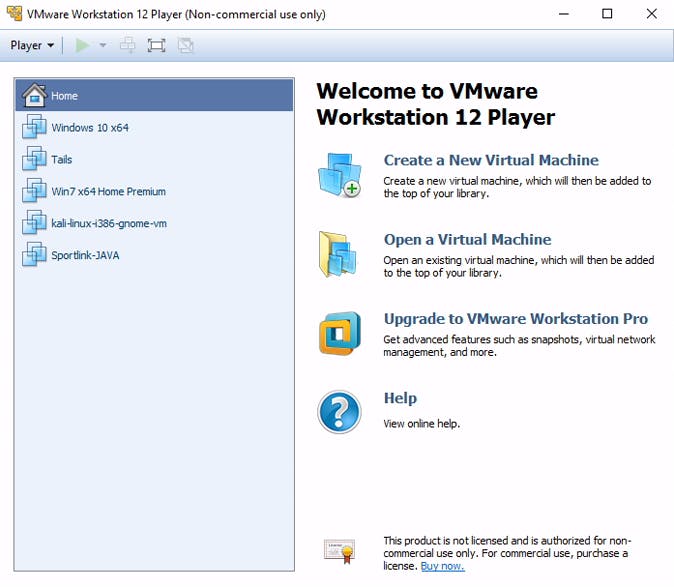Click the license certificate icon

click(x=340, y=551)
